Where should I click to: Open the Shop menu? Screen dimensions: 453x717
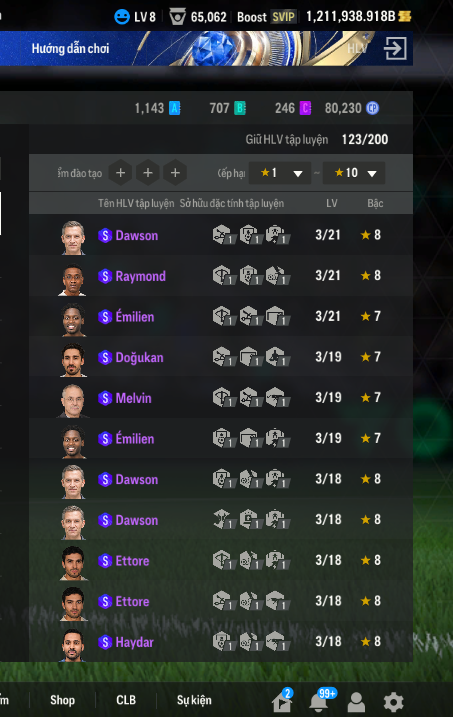[x=62, y=700]
